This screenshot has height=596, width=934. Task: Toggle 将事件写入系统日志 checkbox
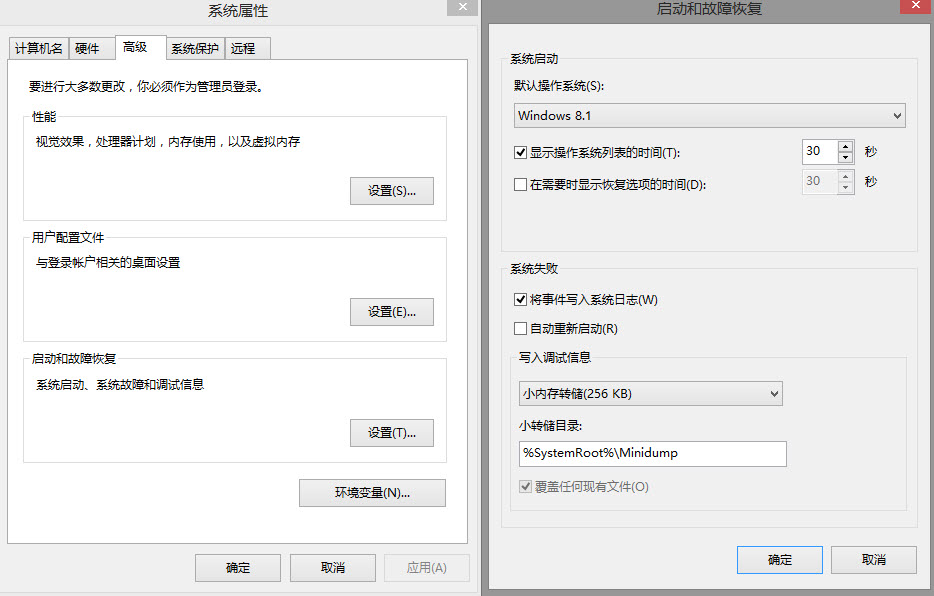click(520, 299)
